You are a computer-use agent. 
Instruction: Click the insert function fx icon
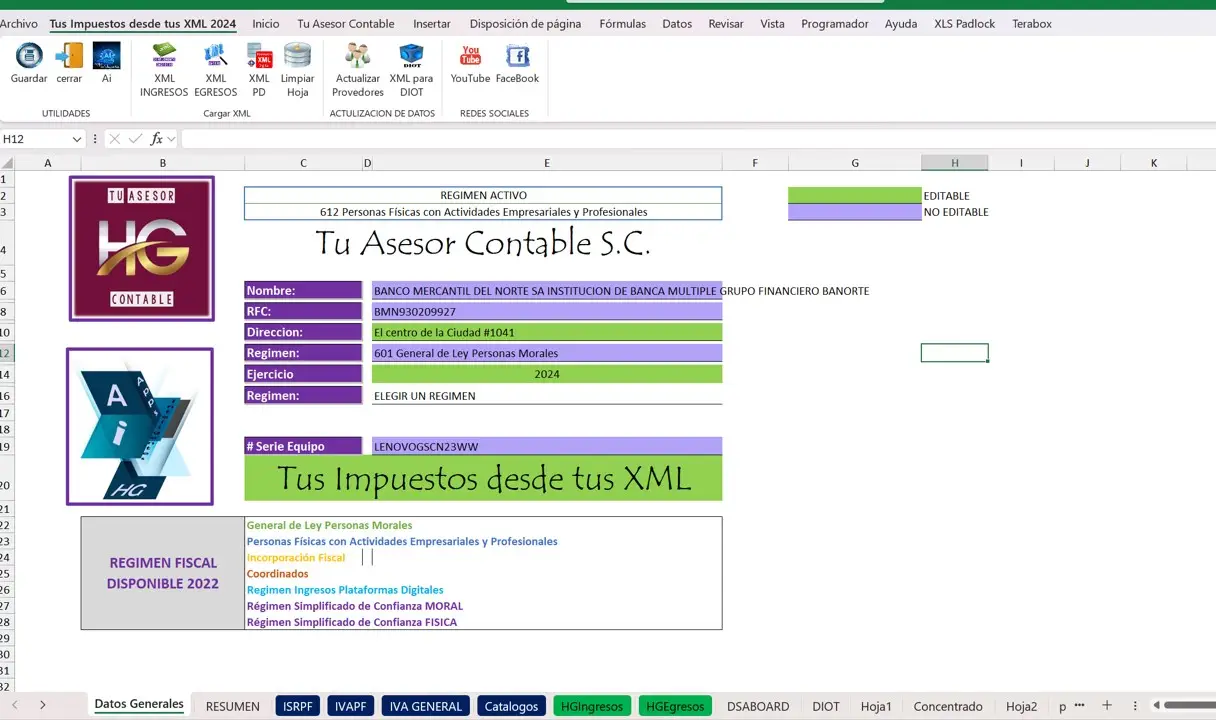point(157,139)
